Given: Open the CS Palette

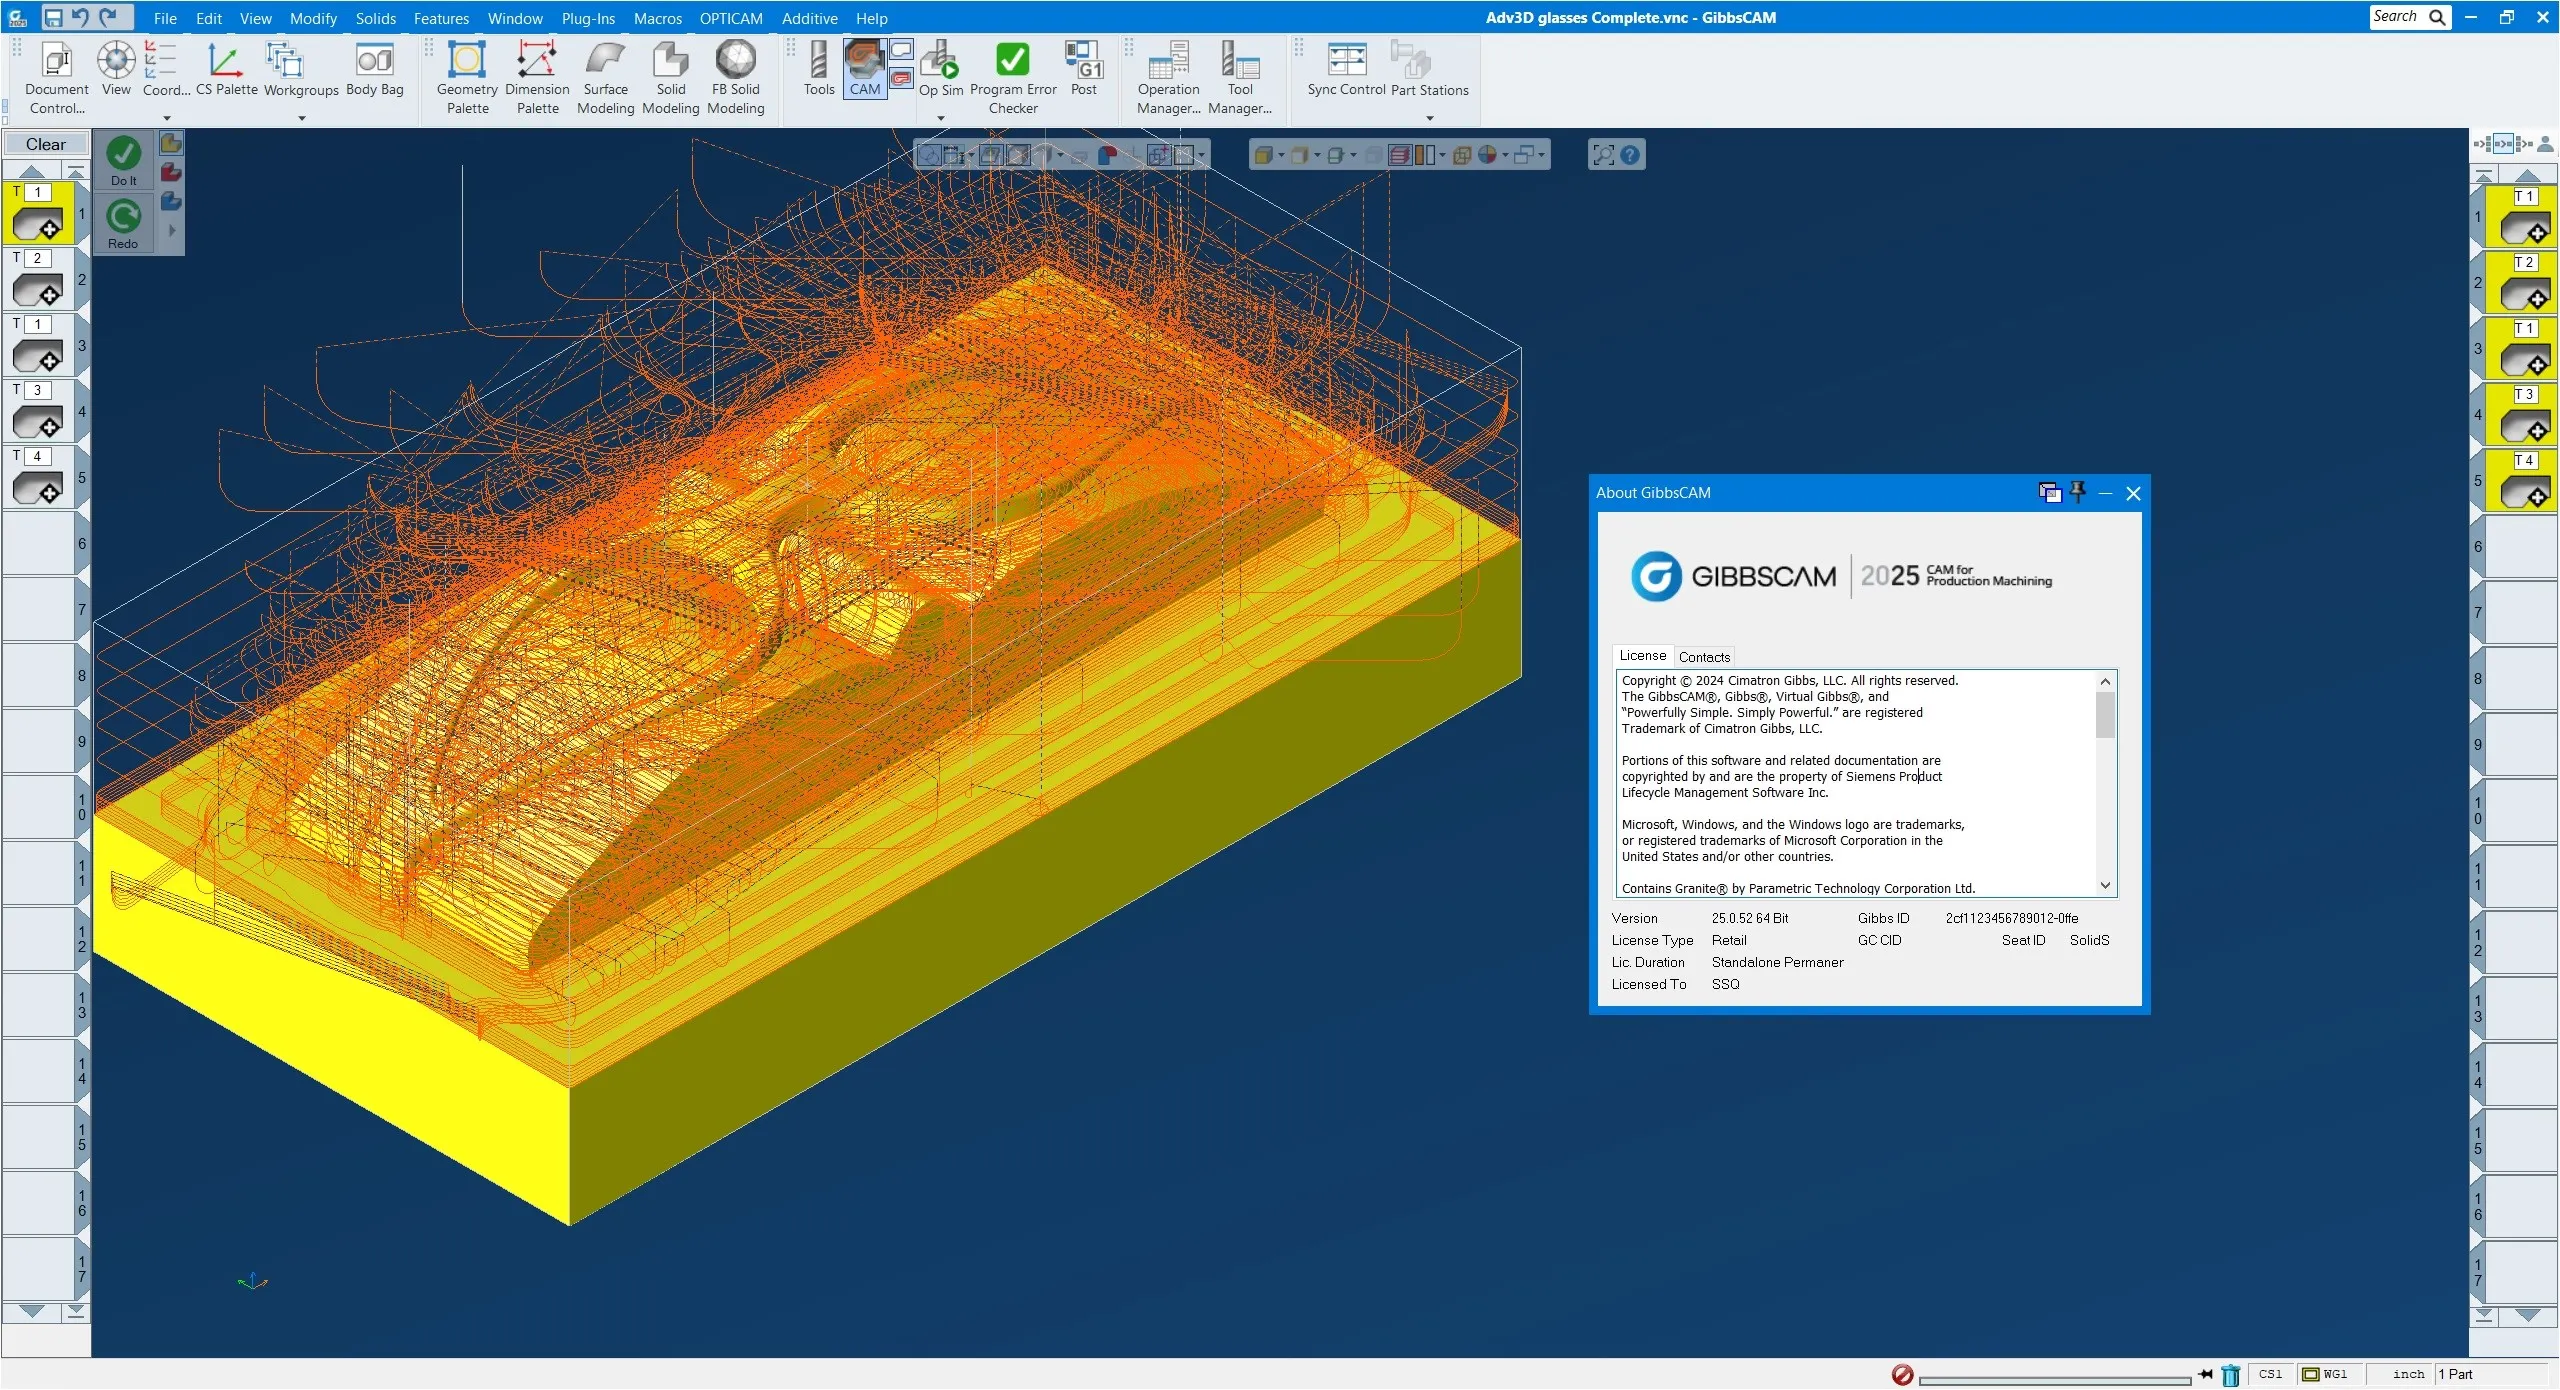Looking at the screenshot, I should (x=226, y=70).
